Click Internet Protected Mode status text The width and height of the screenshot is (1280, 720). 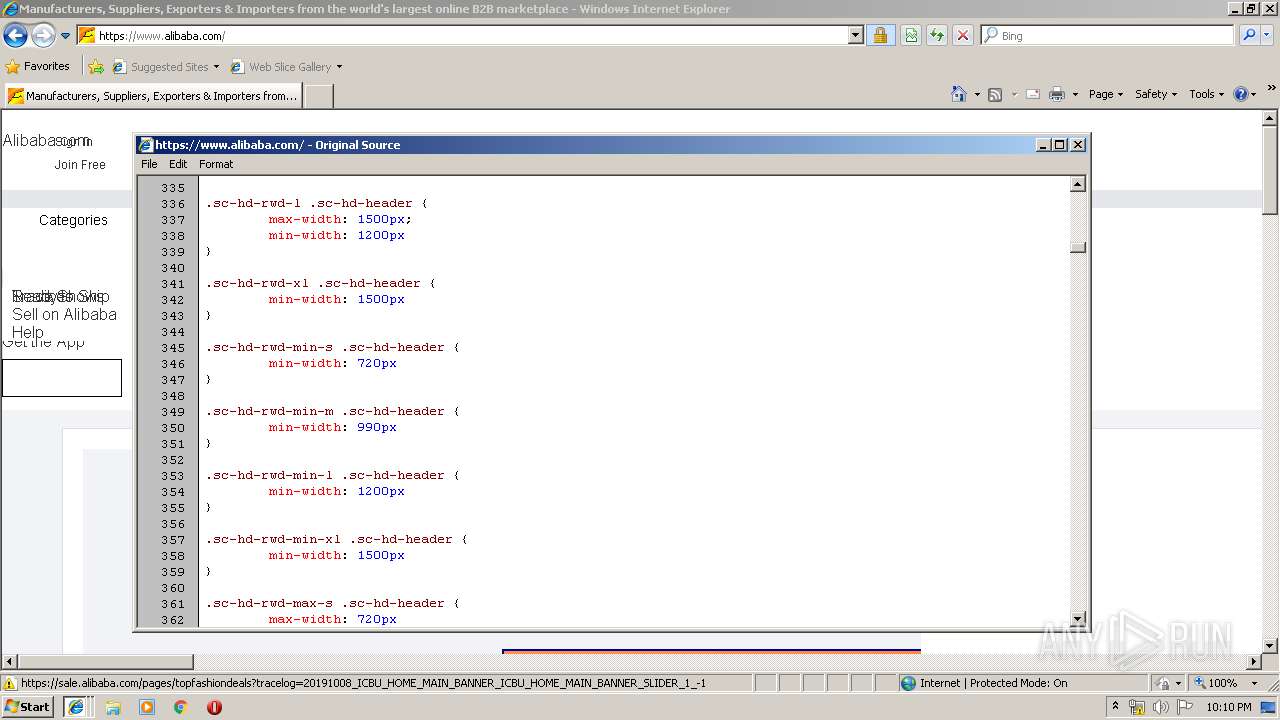click(993, 683)
